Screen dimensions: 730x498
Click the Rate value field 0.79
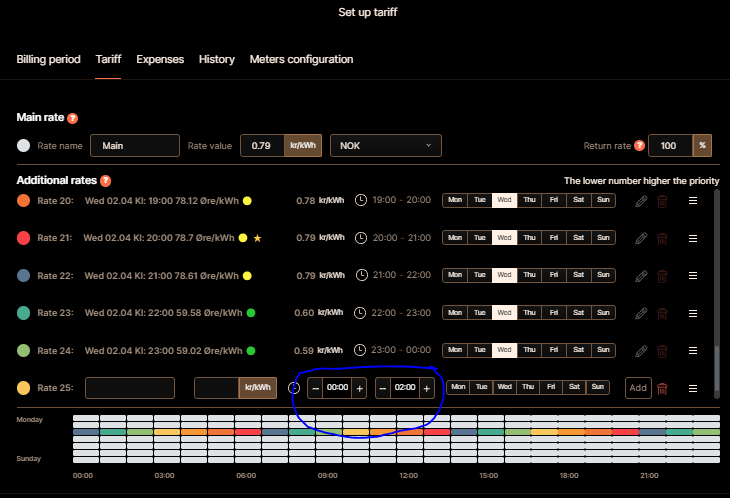[263, 146]
